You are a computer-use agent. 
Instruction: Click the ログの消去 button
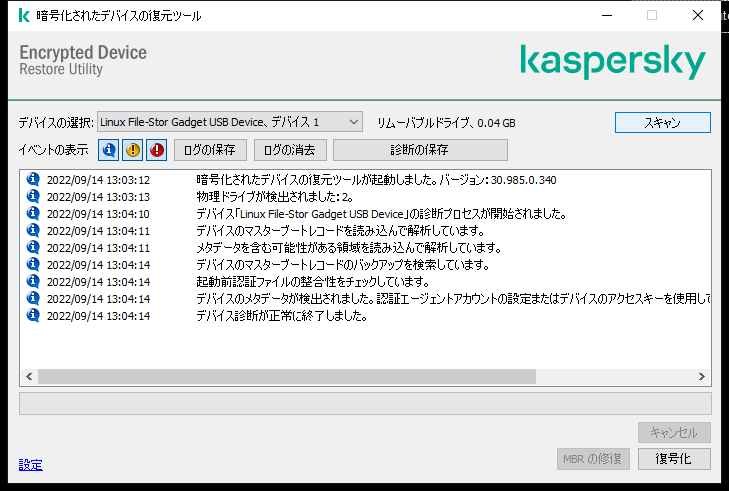[290, 150]
